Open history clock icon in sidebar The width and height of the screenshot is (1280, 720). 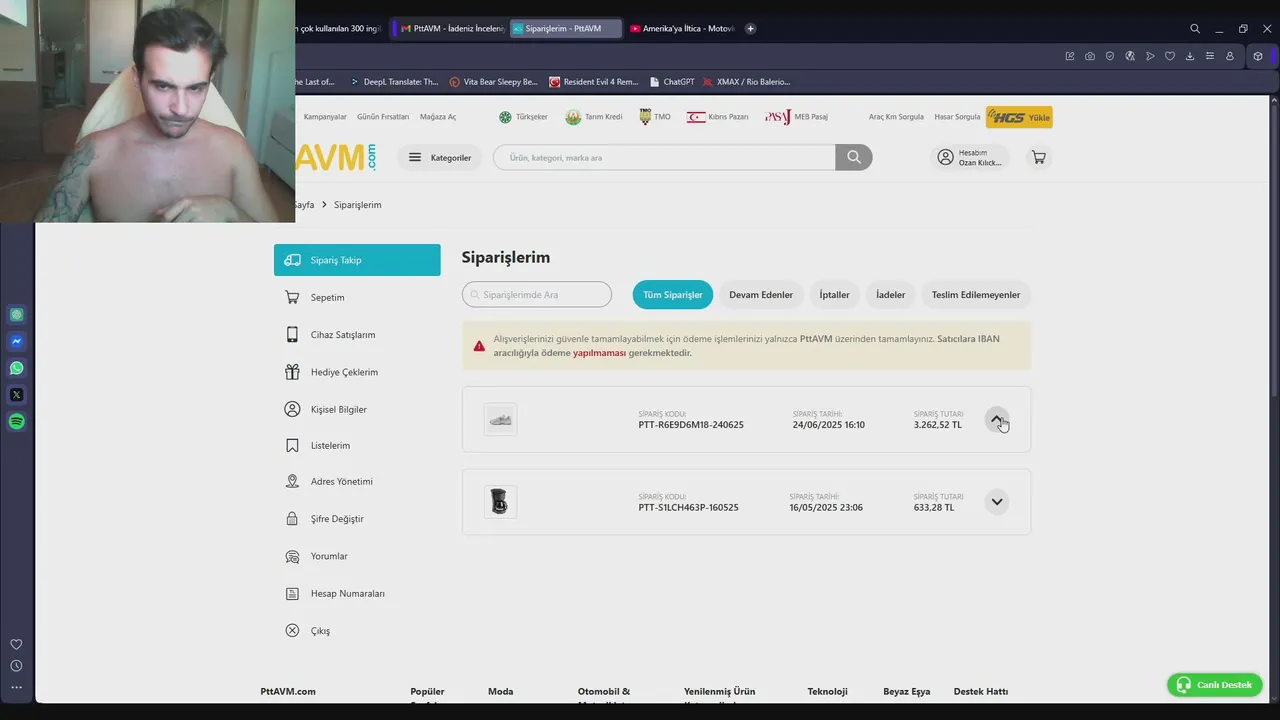[x=16, y=666]
